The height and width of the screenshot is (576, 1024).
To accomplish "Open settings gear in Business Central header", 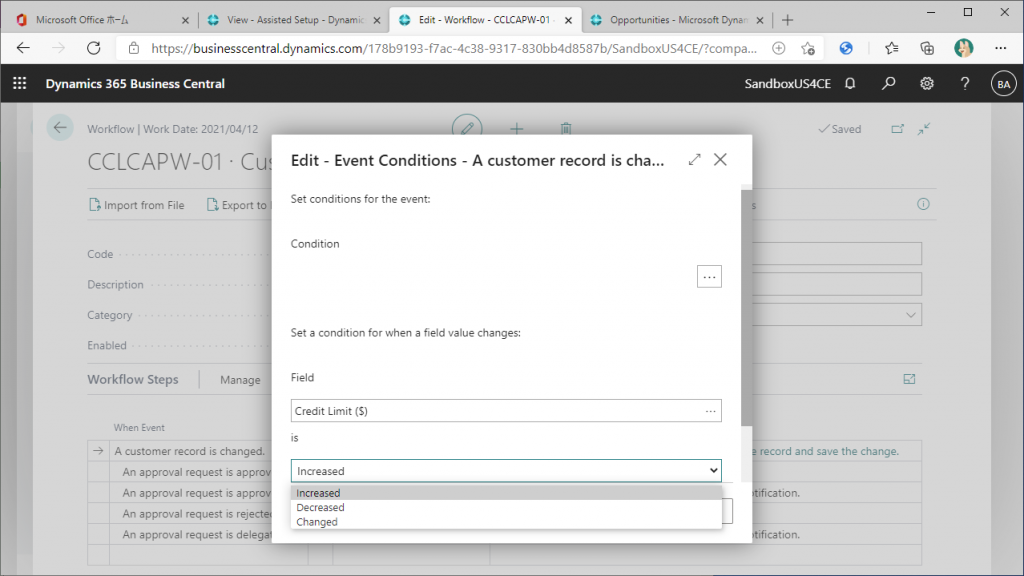I will tap(927, 84).
